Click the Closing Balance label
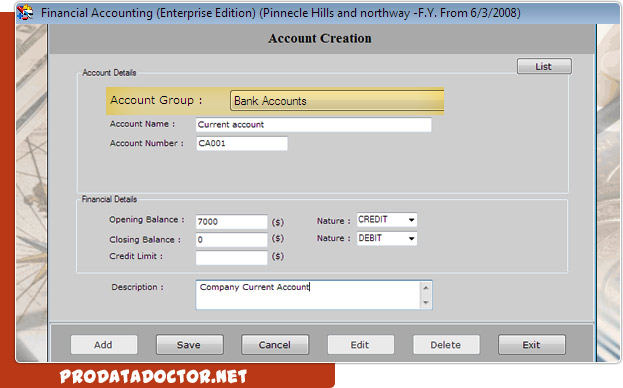The image size is (623, 388). (x=145, y=239)
